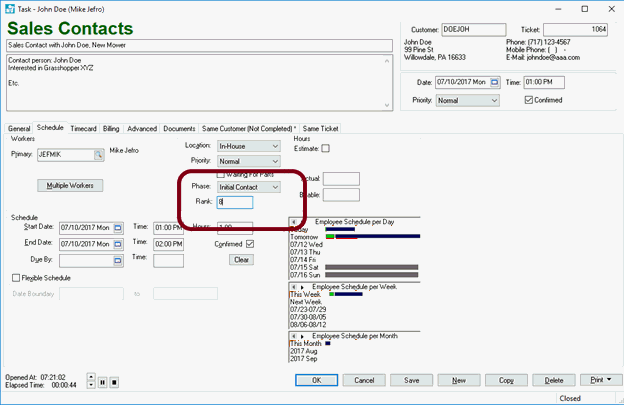Open the Due By calendar picker
This screenshot has width=624, height=405.
[x=116, y=260]
